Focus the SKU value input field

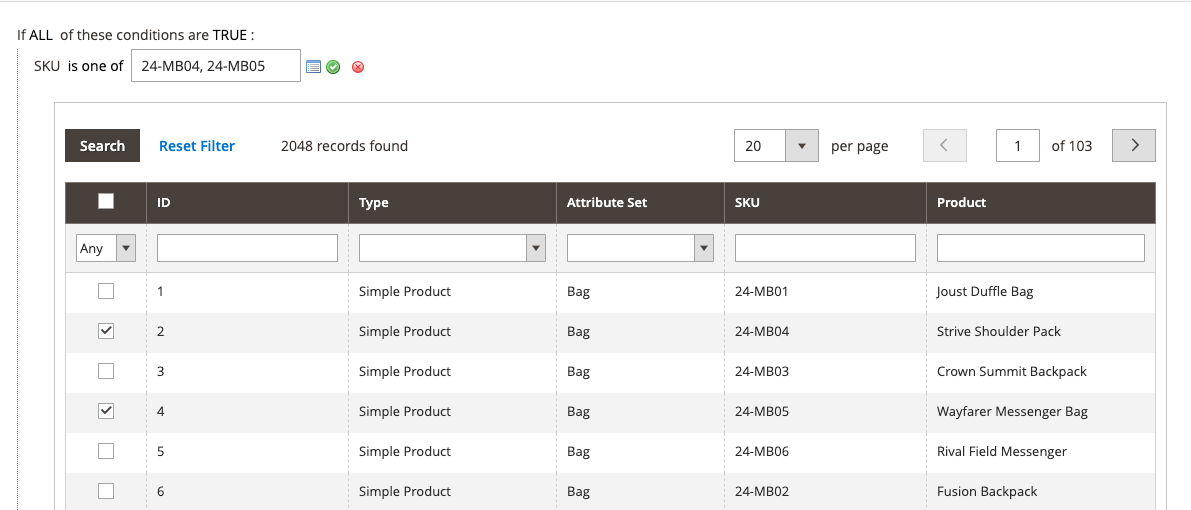click(x=216, y=66)
